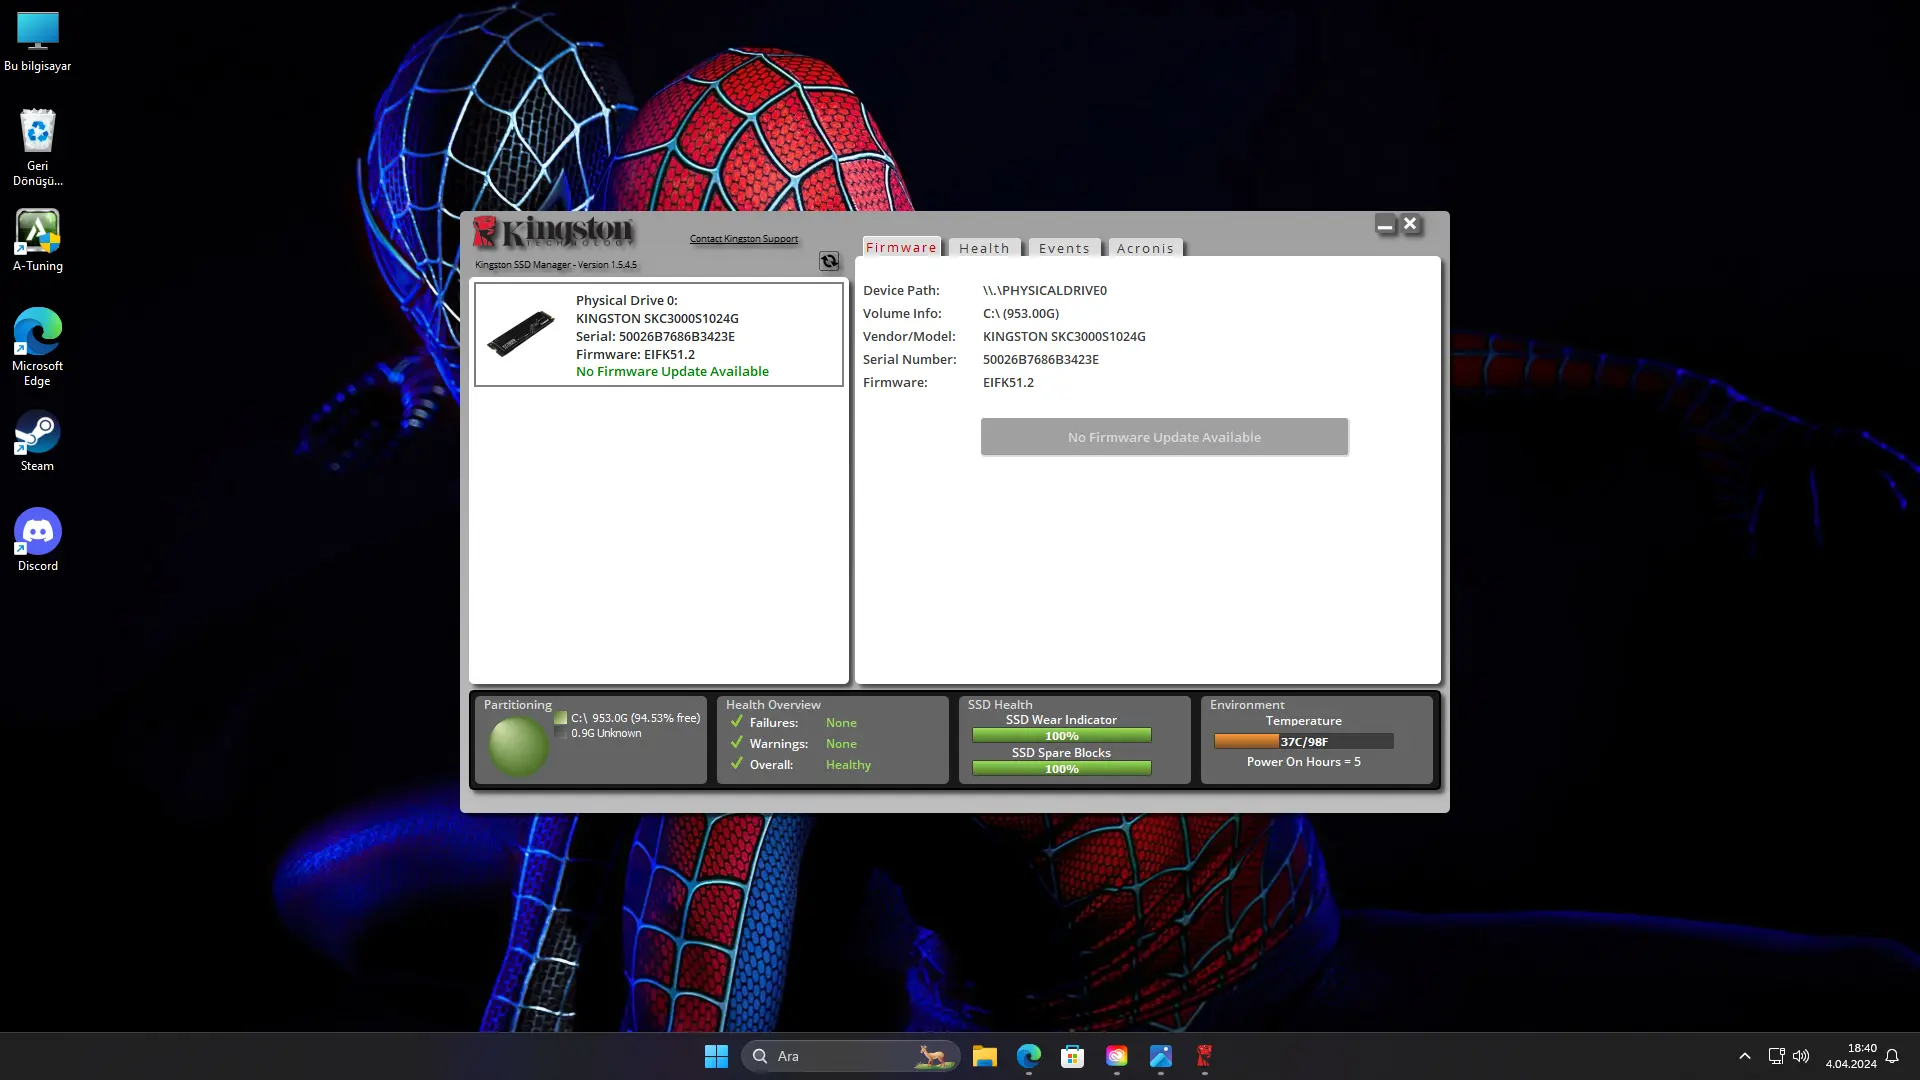Click the 0.9G Unknown legend swatch
This screenshot has height=1080, width=1920.
click(x=561, y=733)
